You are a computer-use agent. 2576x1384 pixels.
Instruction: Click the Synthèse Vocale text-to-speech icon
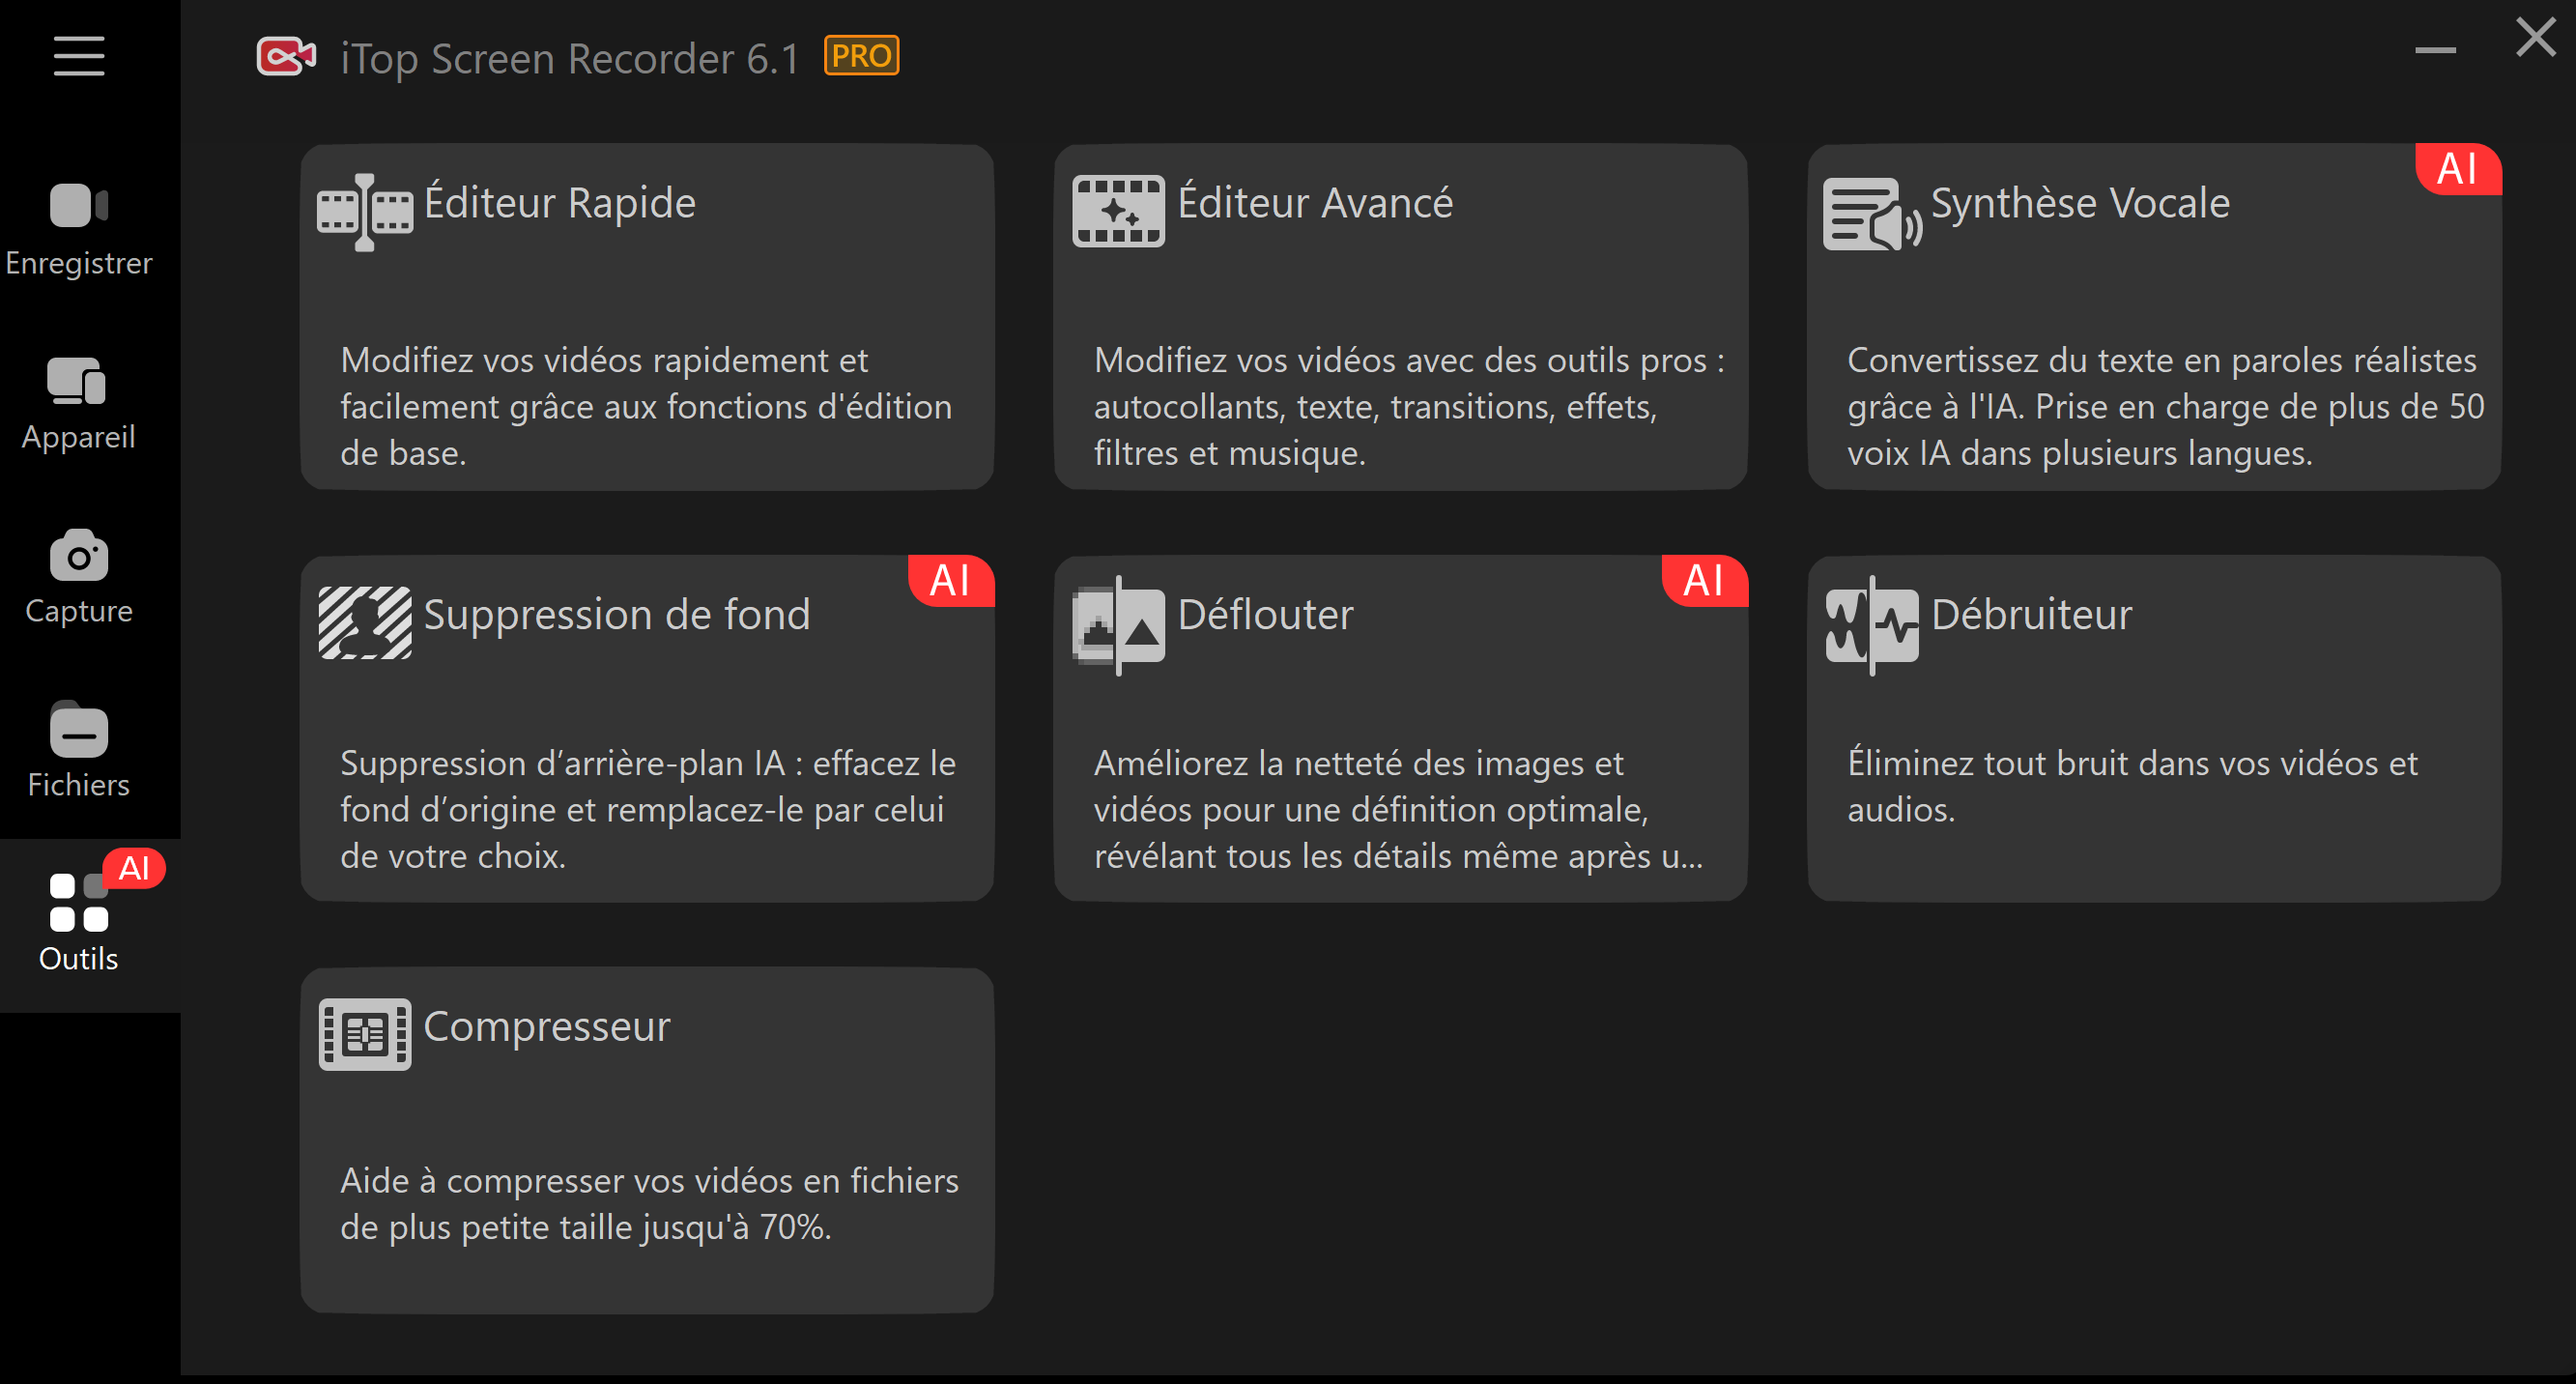[1870, 214]
